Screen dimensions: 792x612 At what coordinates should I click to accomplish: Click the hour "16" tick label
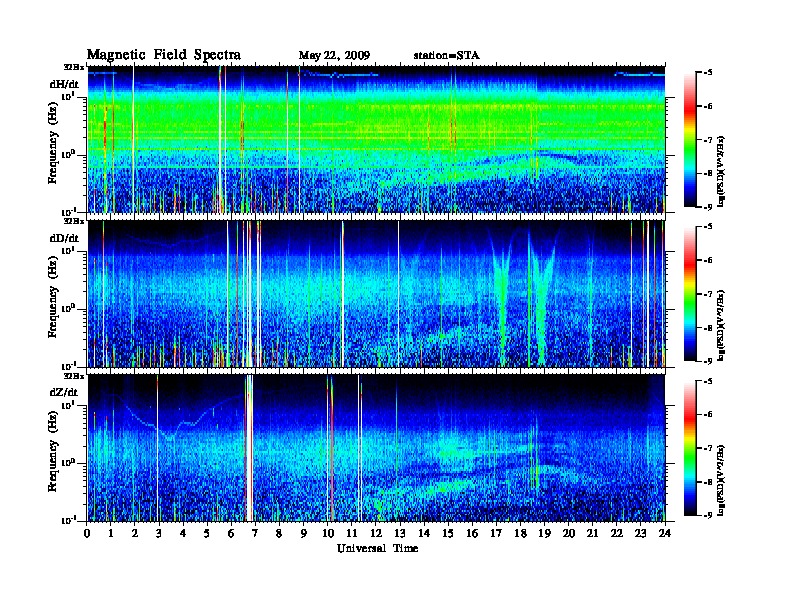472,533
